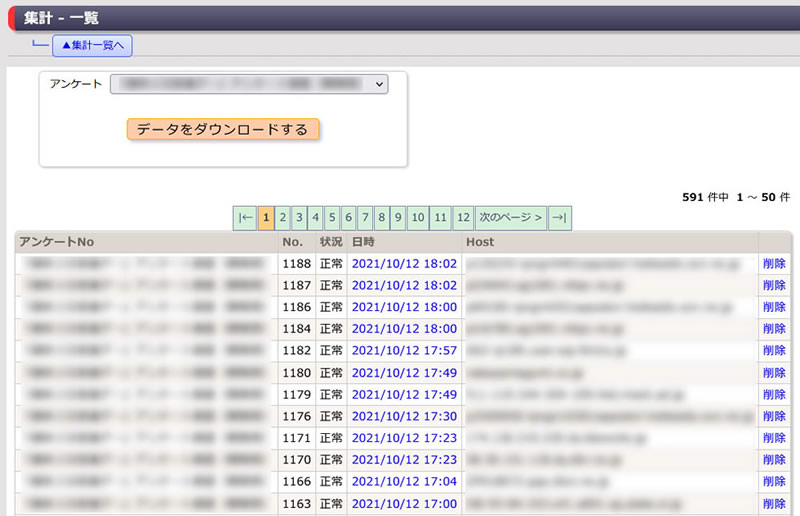This screenshot has width=800, height=516.
Task: Open the 2021/10/12 17:57 record
Action: pos(404,351)
